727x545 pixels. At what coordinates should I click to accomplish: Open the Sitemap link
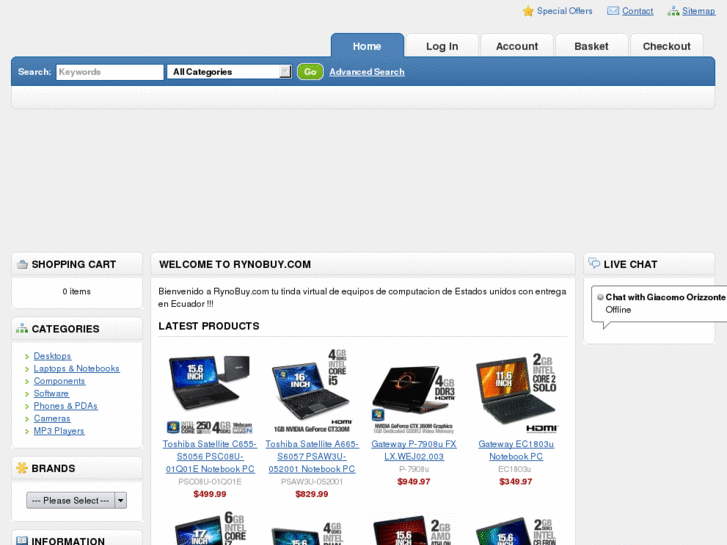698,11
